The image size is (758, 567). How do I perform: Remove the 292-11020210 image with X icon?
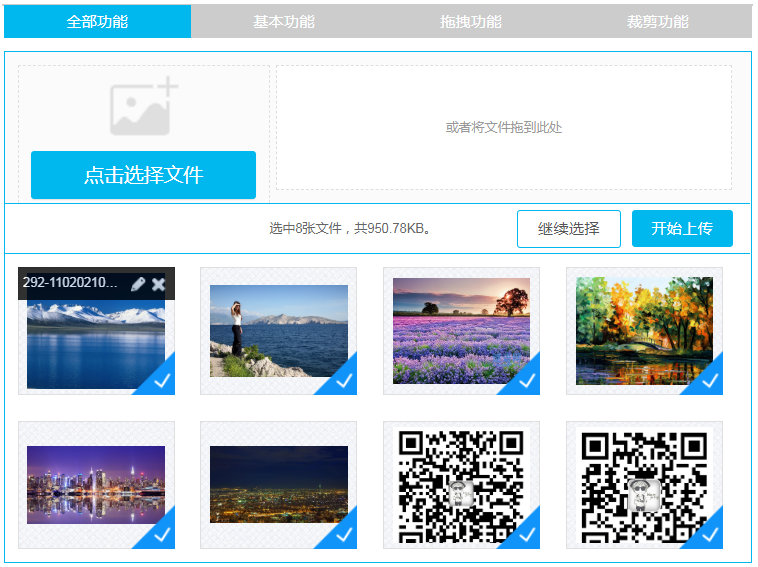159,284
